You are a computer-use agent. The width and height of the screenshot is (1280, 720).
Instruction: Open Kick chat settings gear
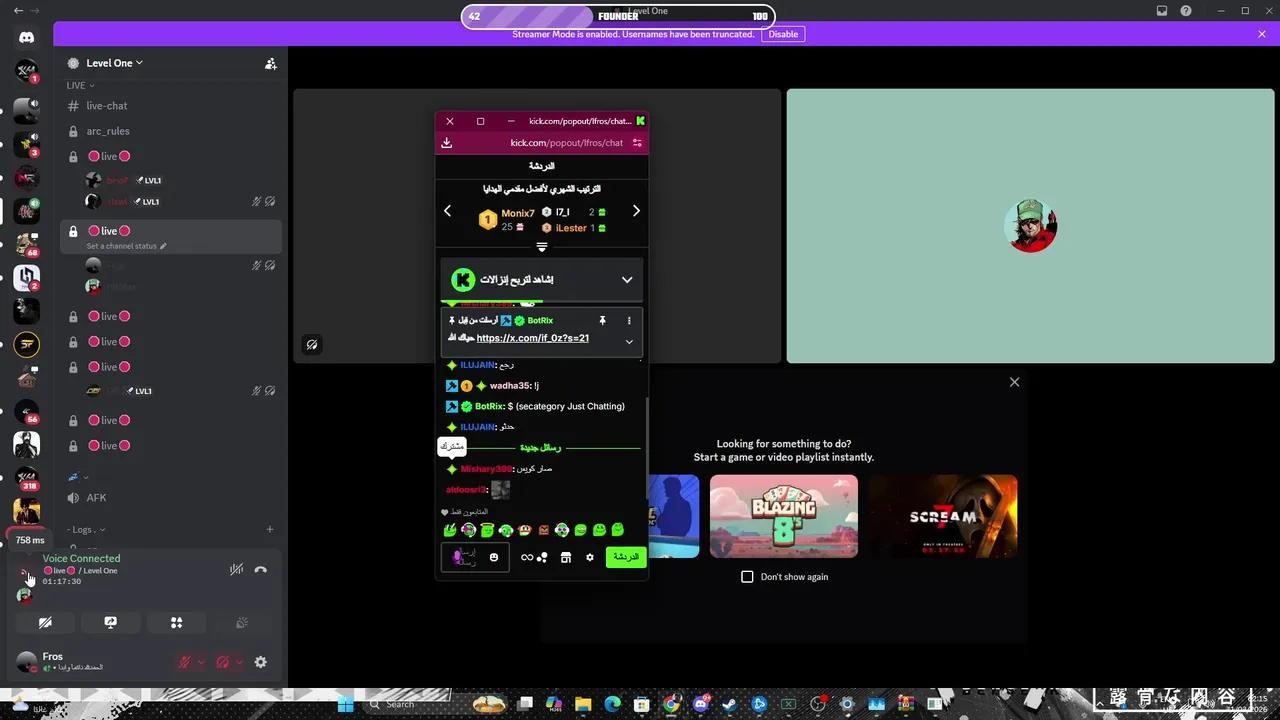pos(590,557)
